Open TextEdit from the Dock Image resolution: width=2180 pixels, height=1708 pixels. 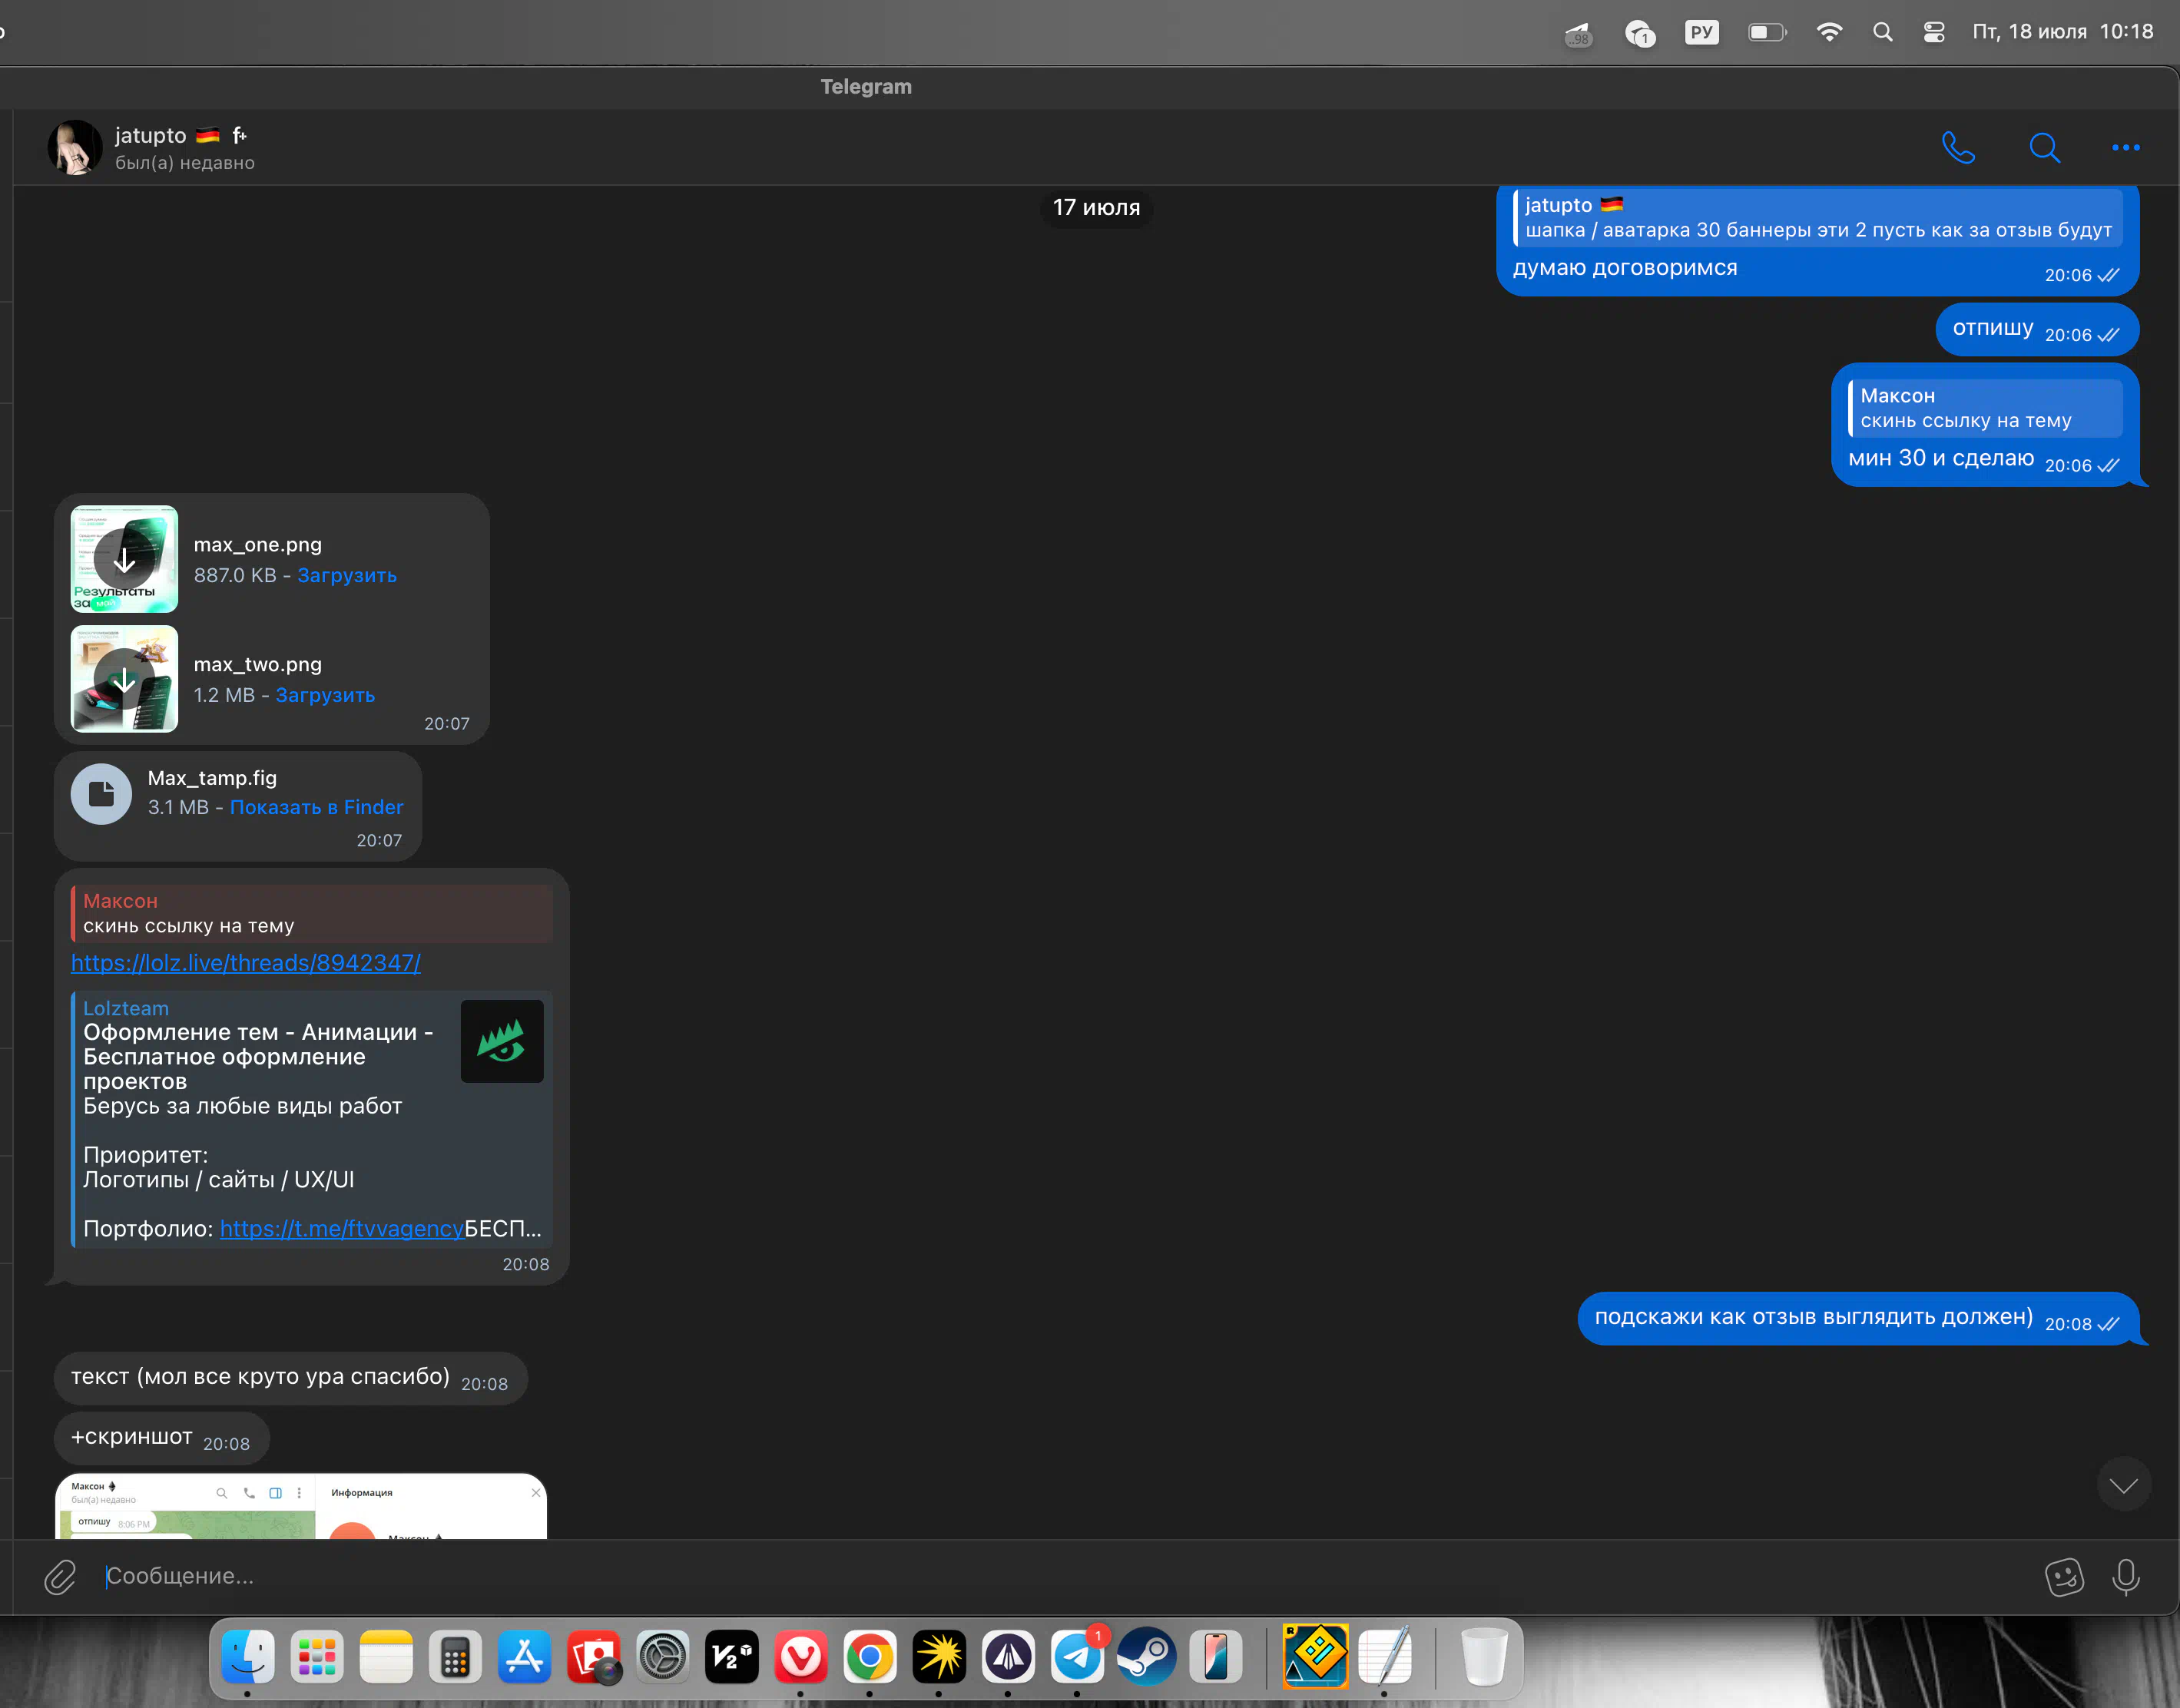coord(1385,1657)
